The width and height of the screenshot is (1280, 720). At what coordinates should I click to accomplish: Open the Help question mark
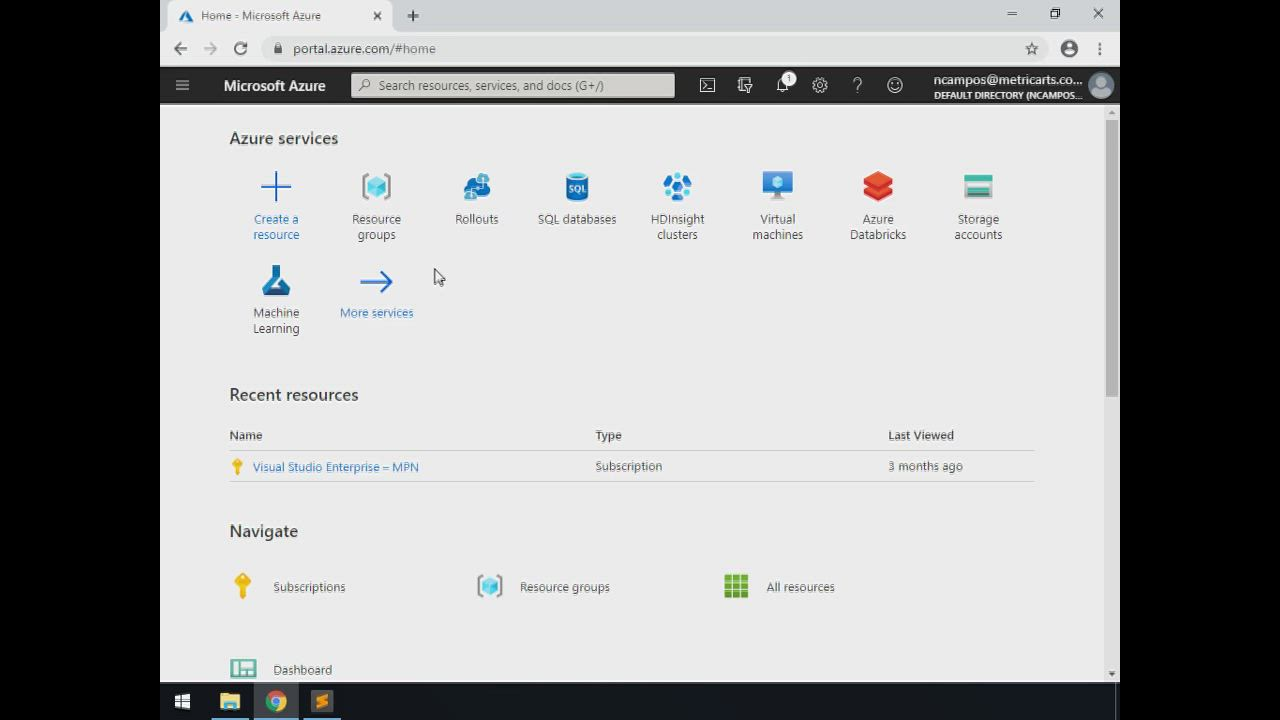tap(857, 85)
